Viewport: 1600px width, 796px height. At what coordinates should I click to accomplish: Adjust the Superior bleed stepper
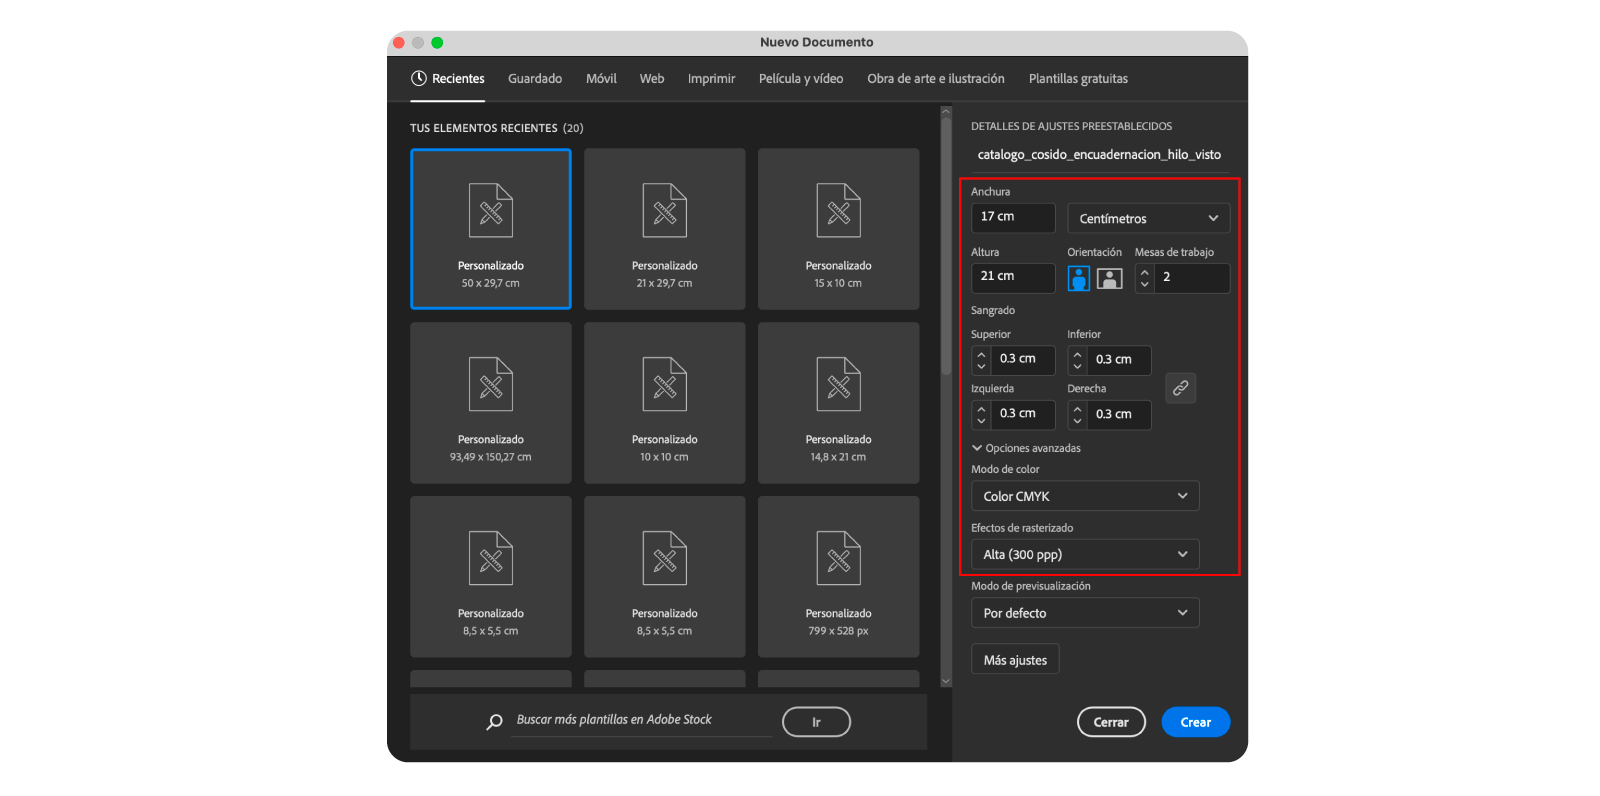[x=981, y=359]
